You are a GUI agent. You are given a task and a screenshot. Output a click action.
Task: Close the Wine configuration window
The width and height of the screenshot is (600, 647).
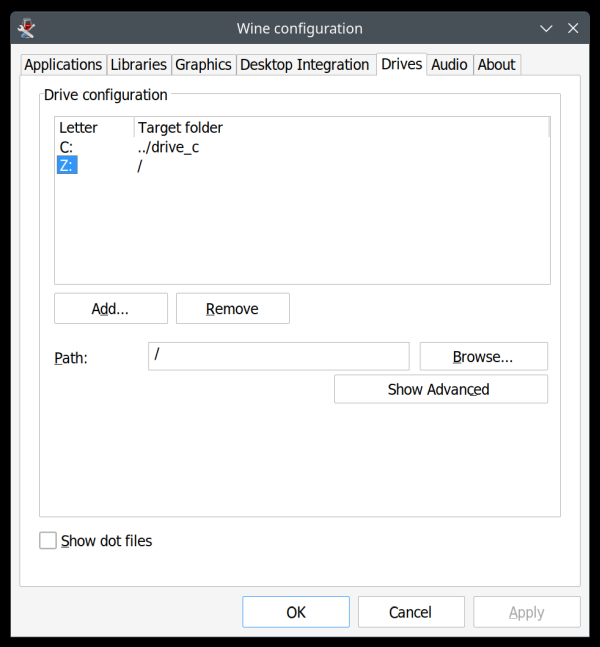click(573, 28)
